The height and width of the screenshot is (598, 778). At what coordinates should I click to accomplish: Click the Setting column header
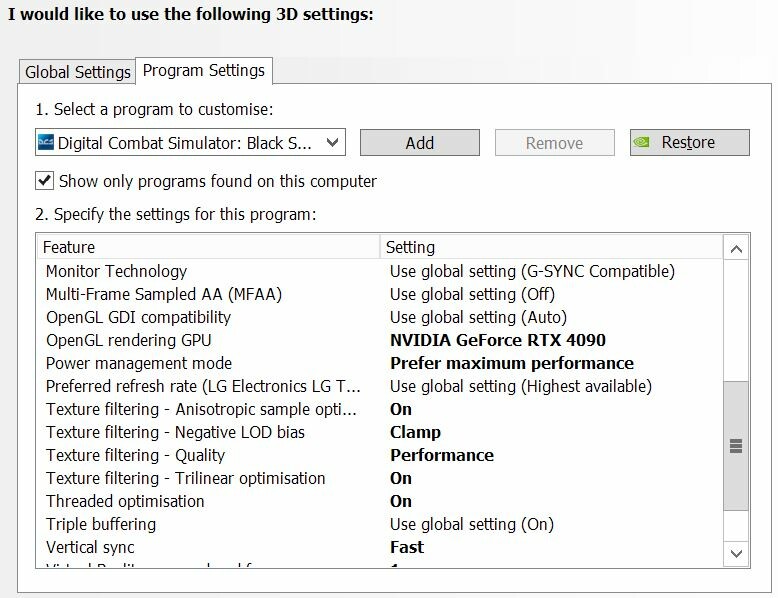(x=551, y=247)
